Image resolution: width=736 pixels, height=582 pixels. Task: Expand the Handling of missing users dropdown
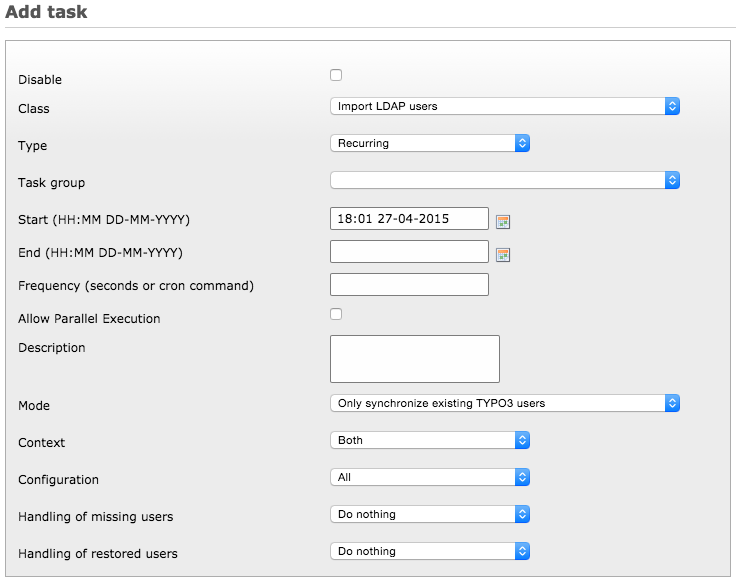coord(429,514)
